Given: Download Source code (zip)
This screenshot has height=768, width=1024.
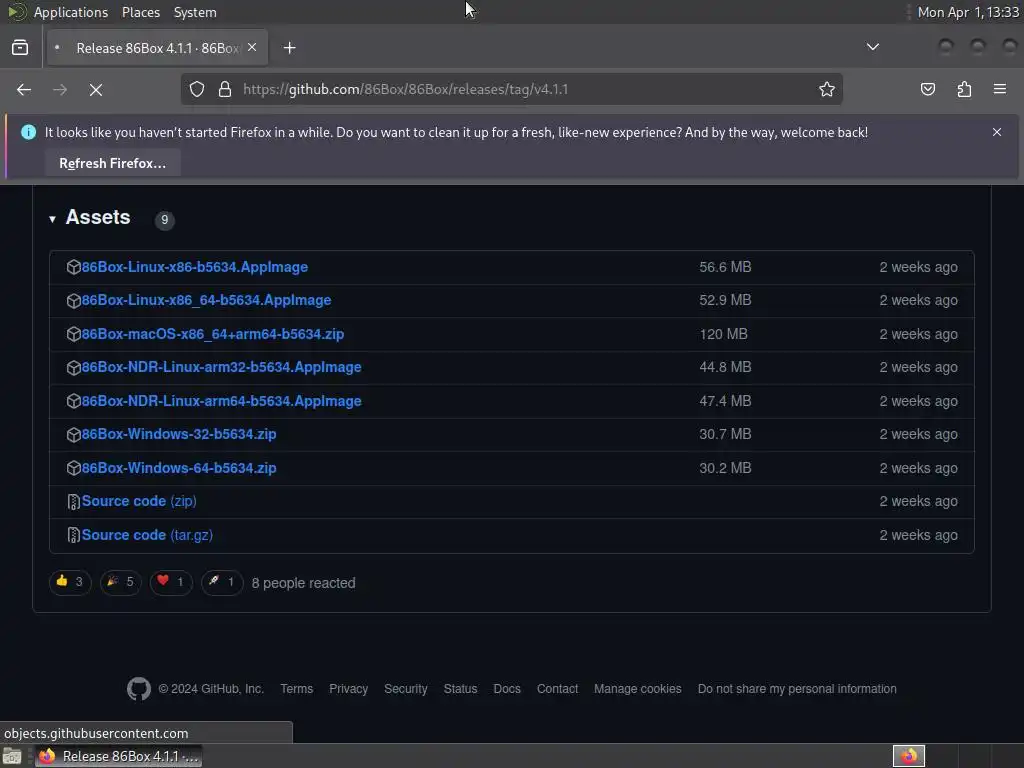Looking at the screenshot, I should pyautogui.click(x=139, y=502).
